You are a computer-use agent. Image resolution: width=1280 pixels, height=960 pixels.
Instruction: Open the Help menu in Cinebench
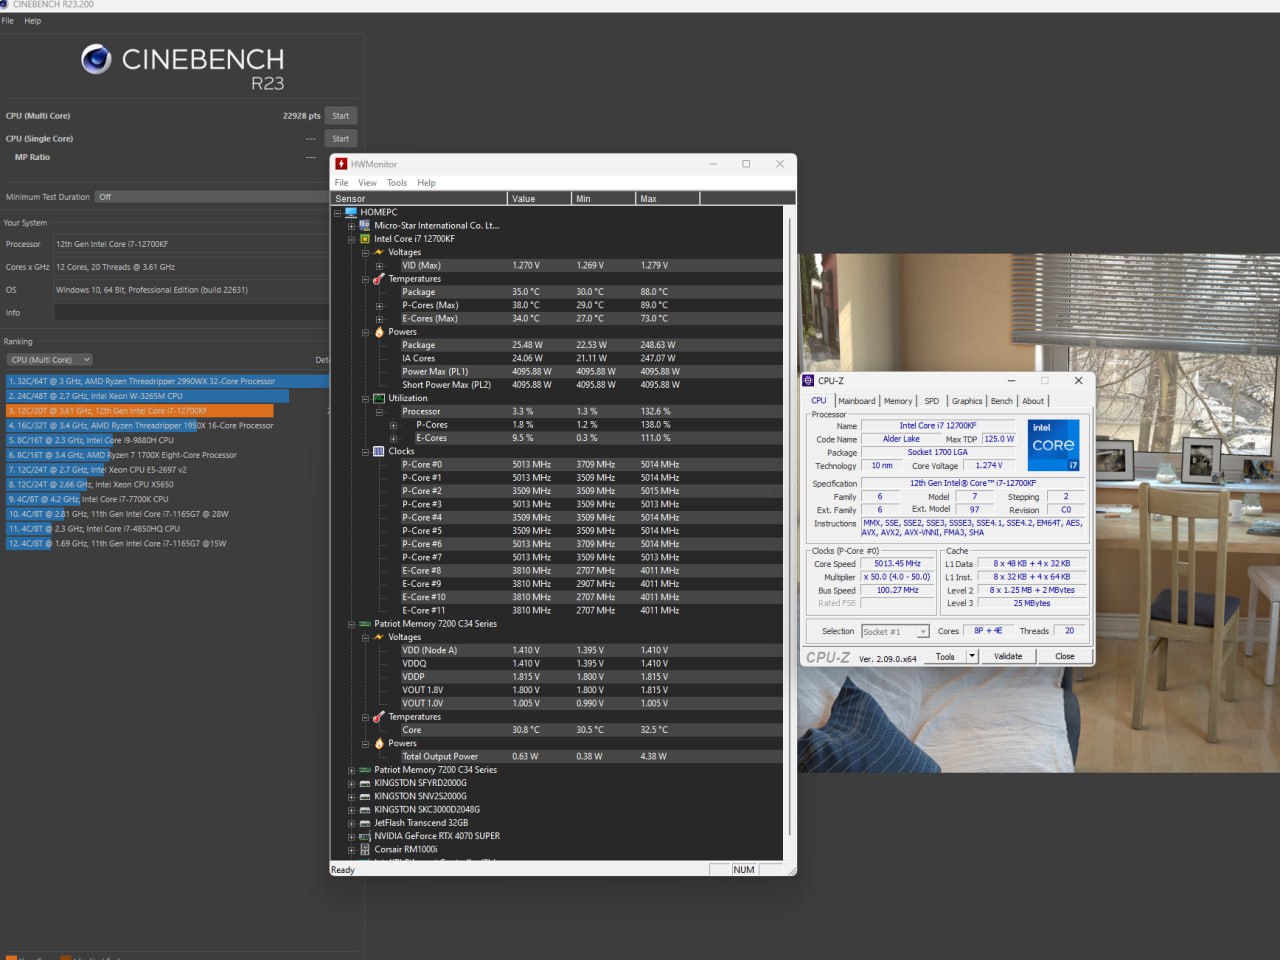pyautogui.click(x=33, y=20)
